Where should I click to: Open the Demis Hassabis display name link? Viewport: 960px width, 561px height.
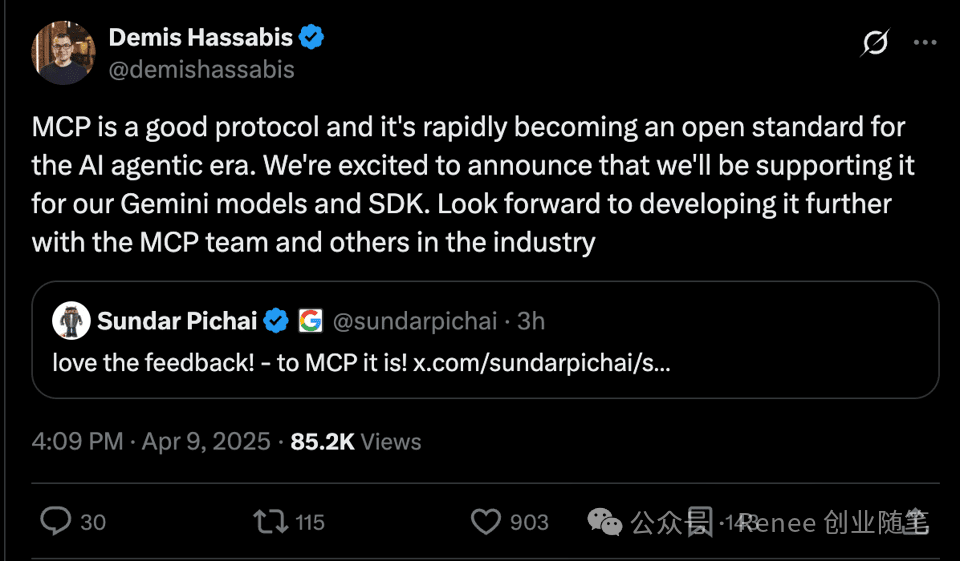[200, 38]
